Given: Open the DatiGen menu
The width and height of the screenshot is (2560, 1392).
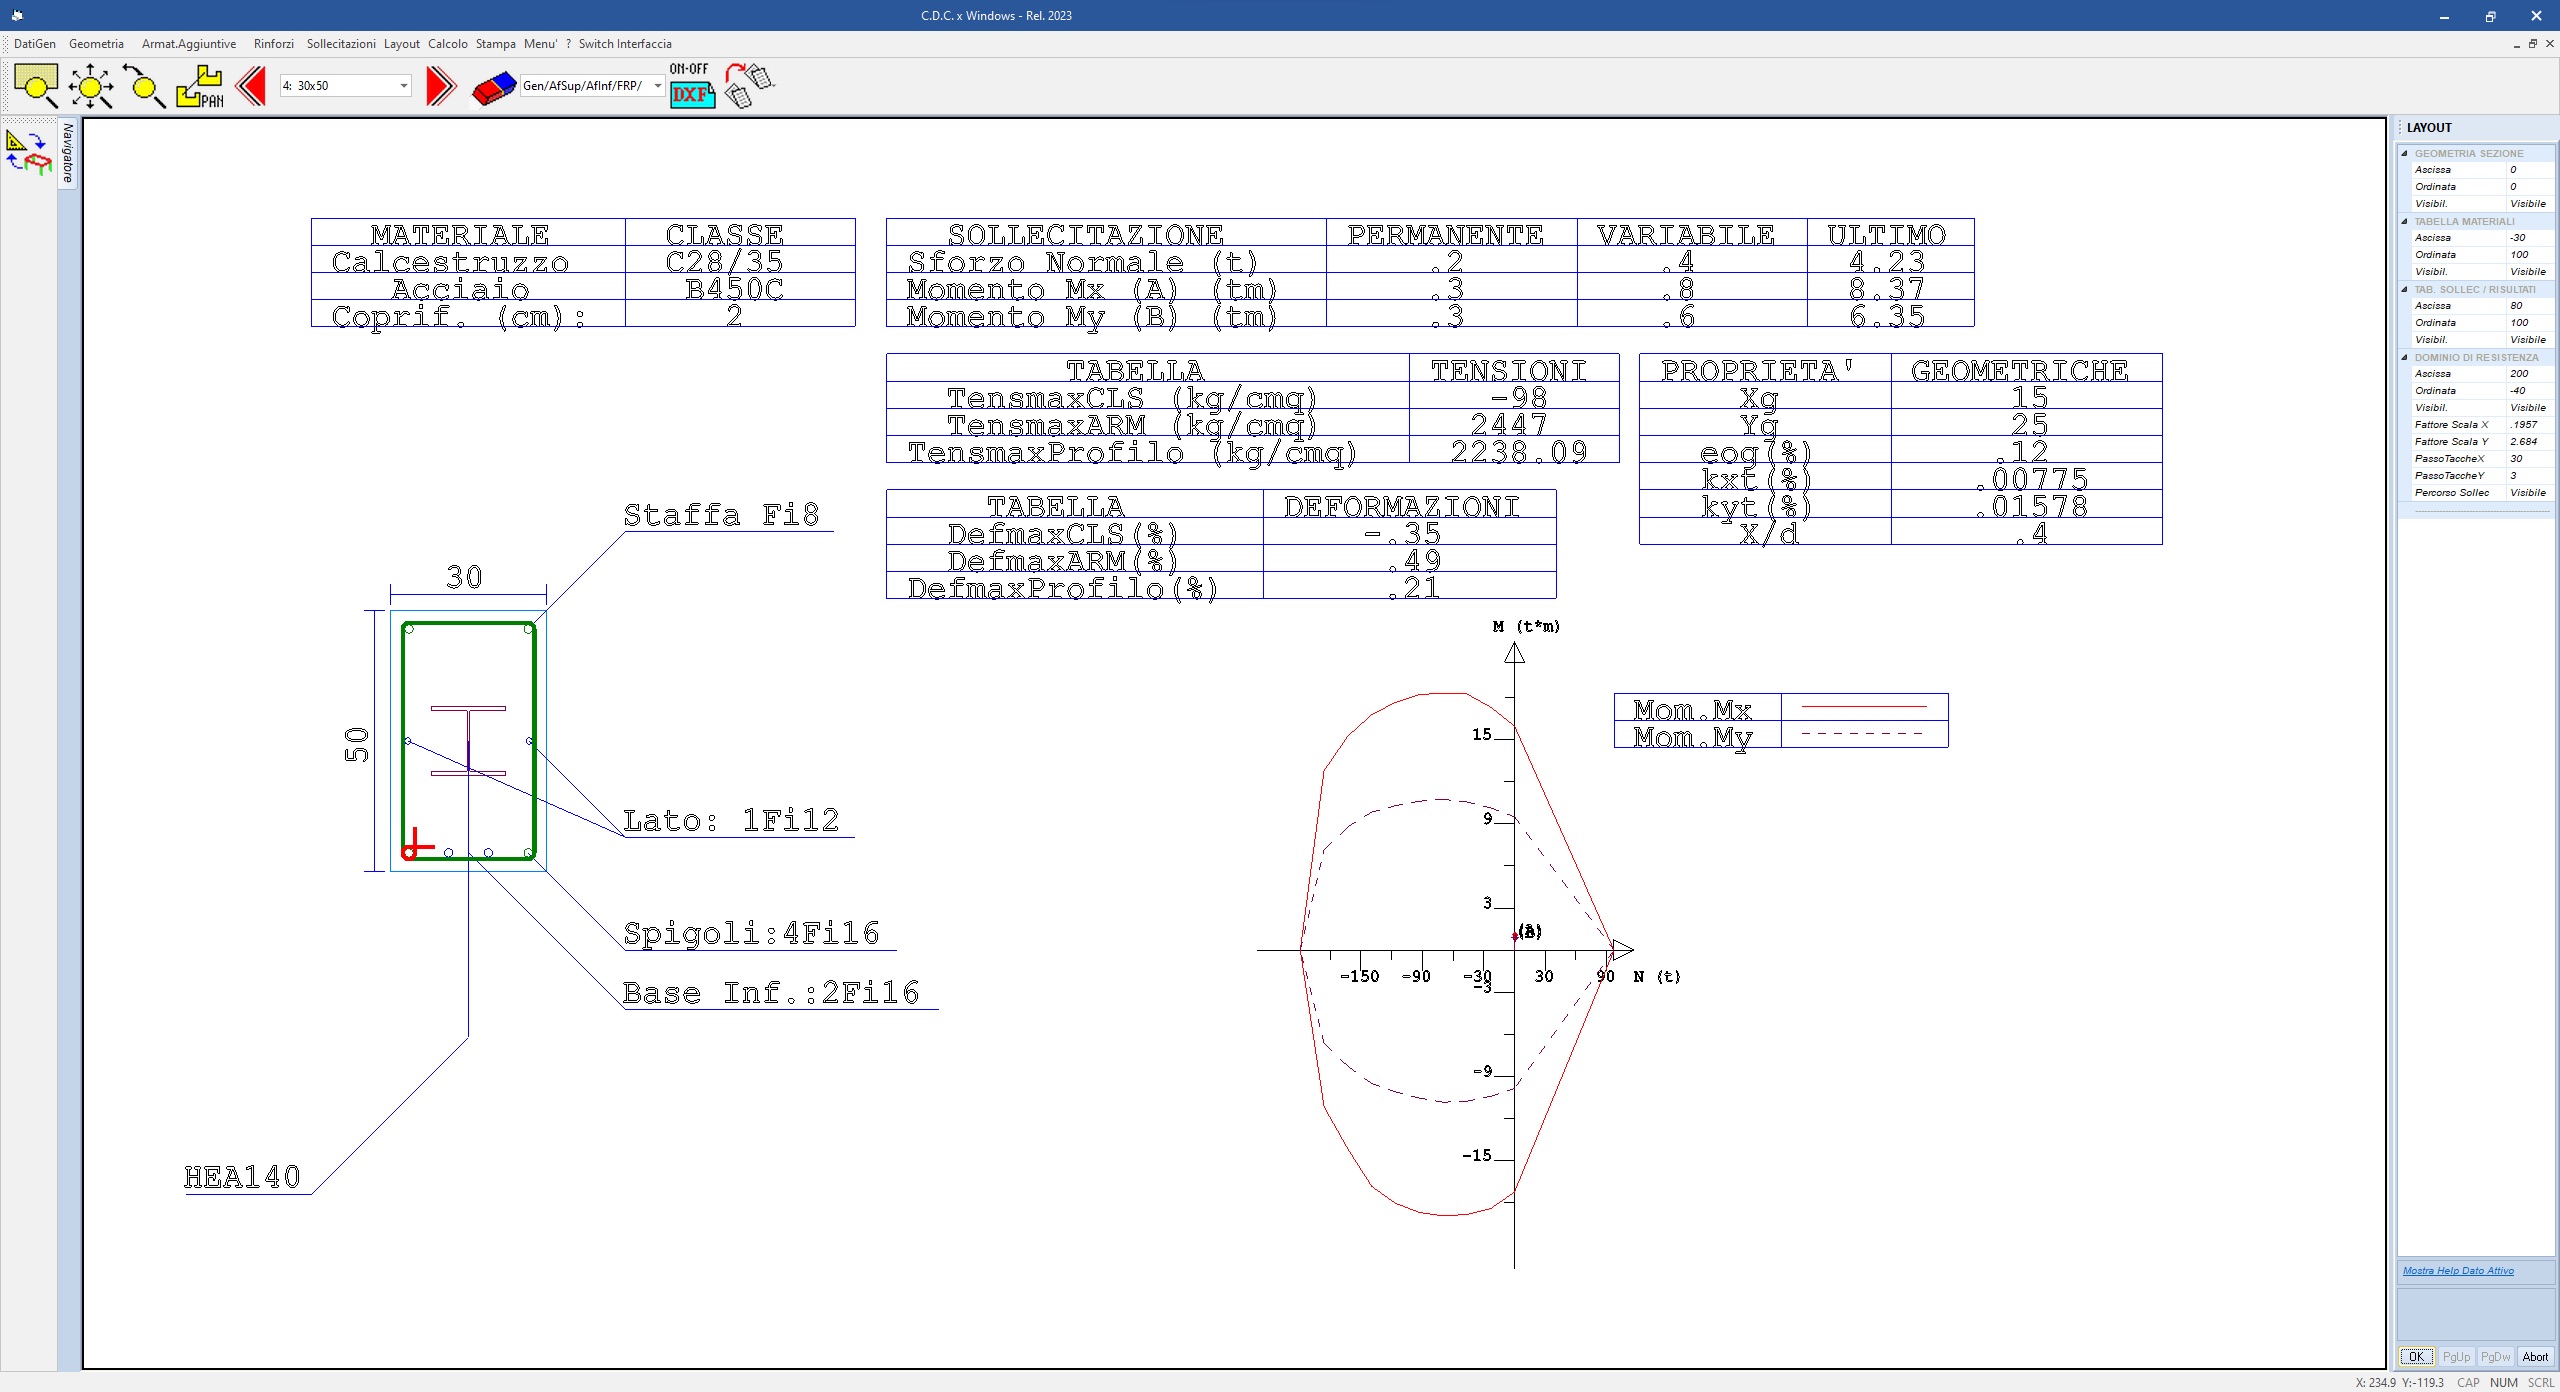Looking at the screenshot, I should tap(35, 44).
